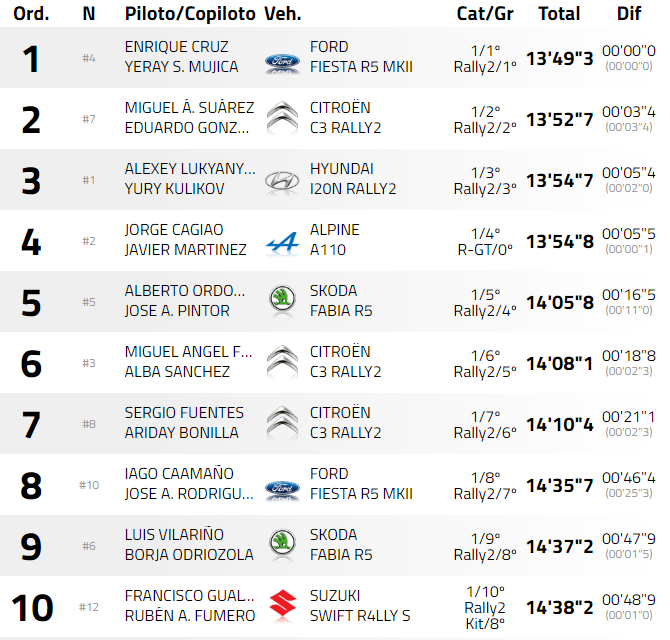Click the Citroën logo beside Miguel Á. Suárez
The image size is (670, 640).
coord(282,119)
